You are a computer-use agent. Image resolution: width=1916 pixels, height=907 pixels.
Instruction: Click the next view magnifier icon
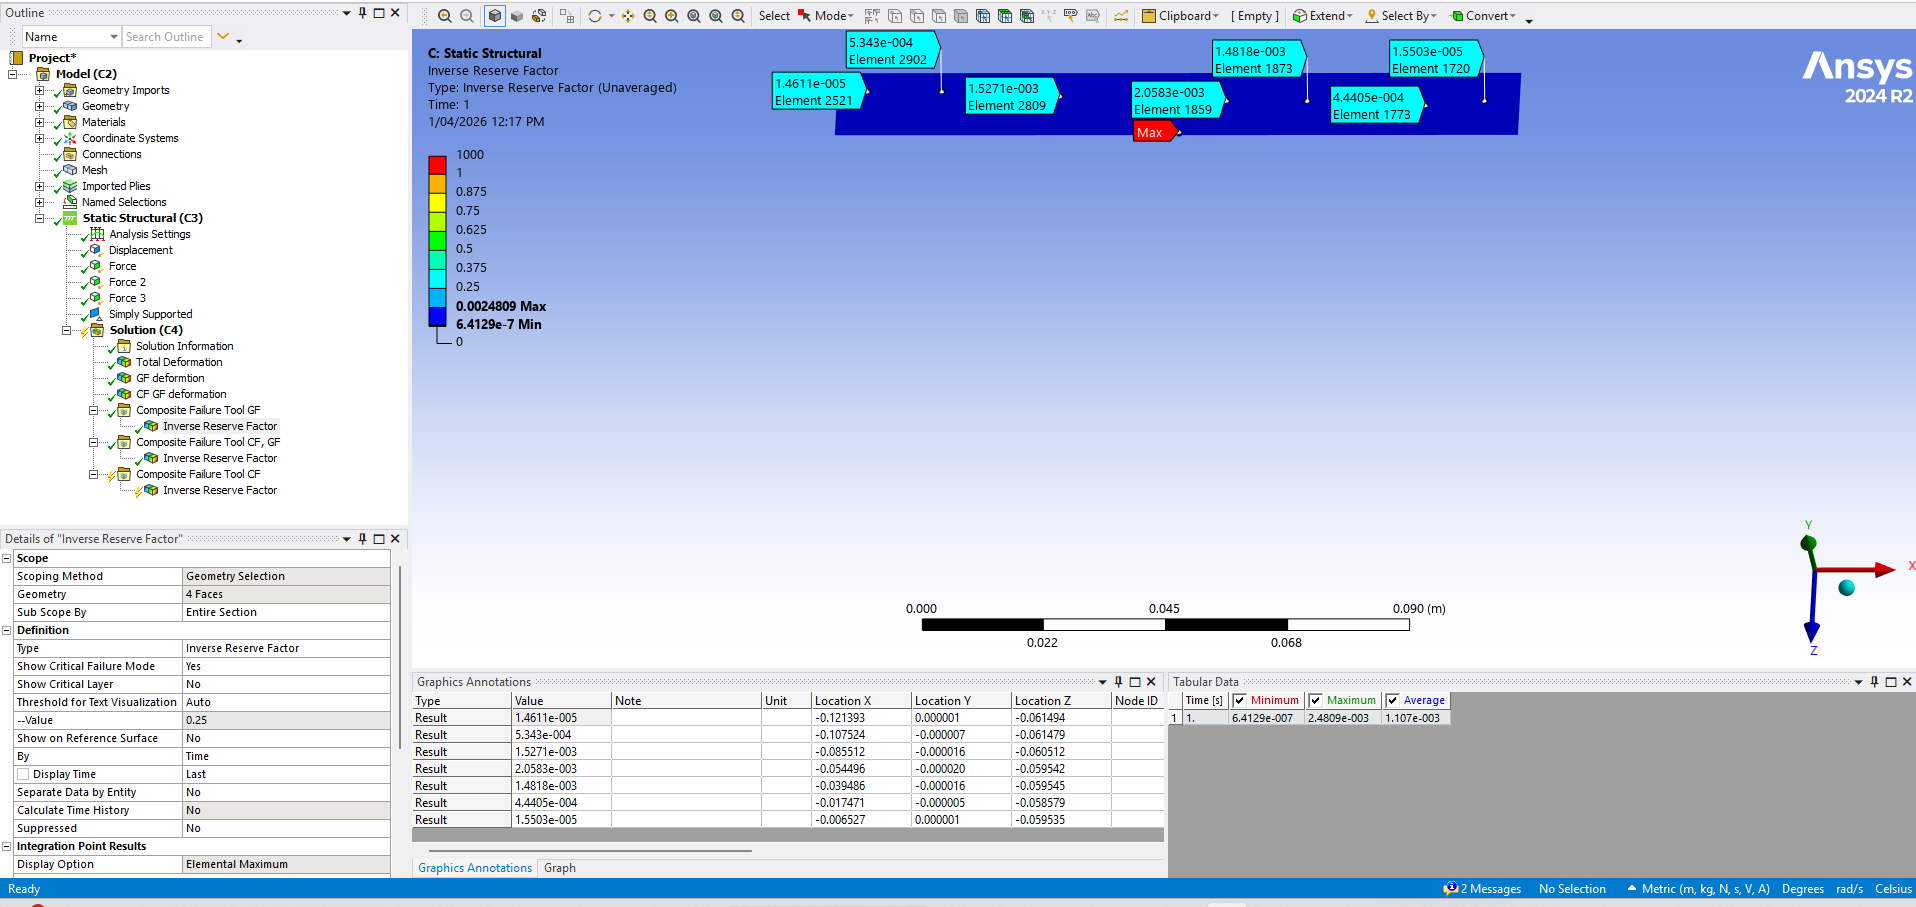coord(467,16)
